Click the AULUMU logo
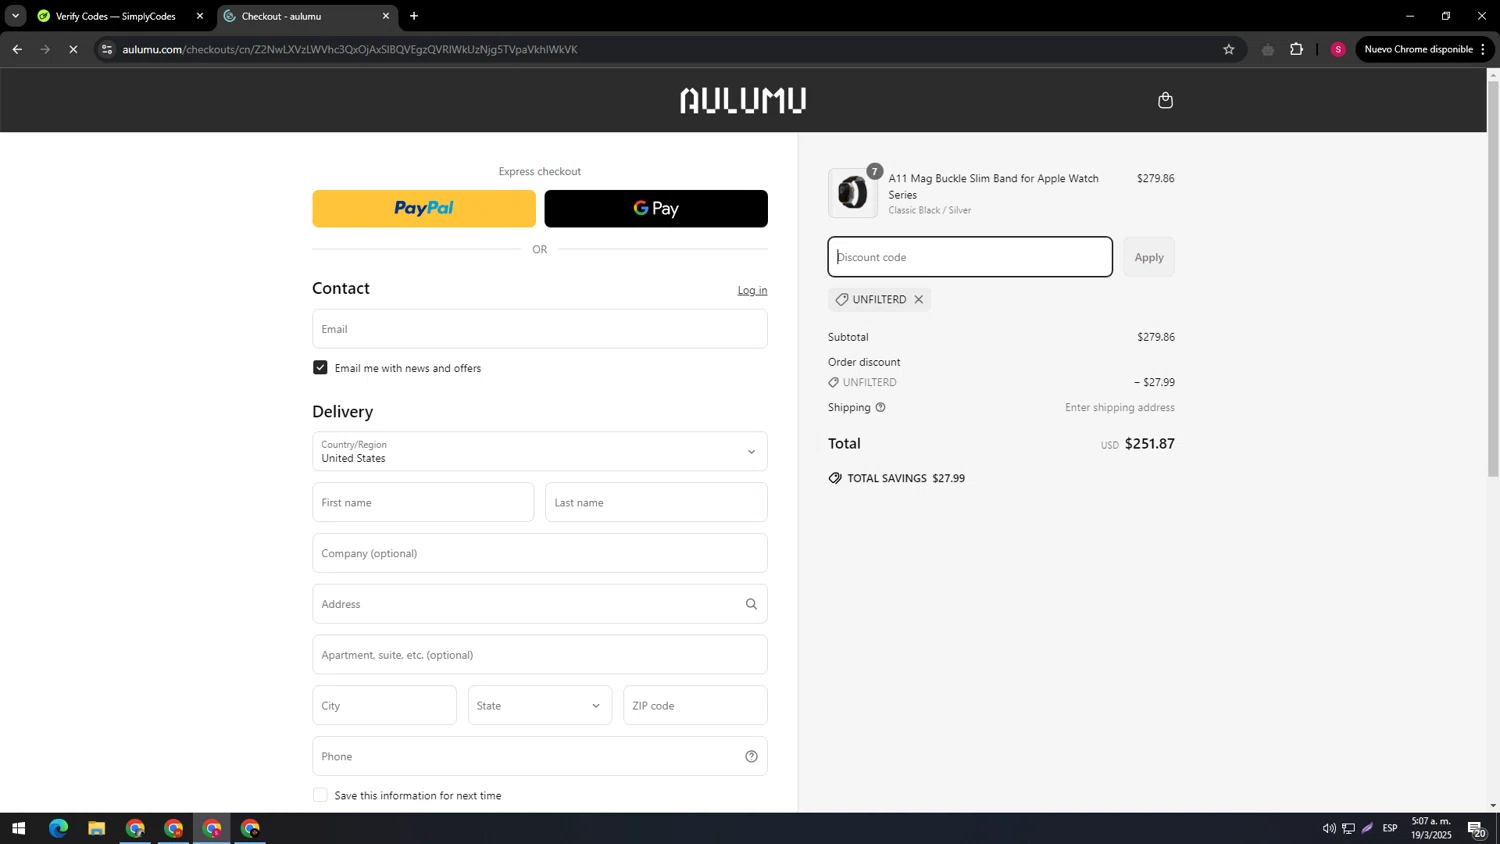 (743, 100)
